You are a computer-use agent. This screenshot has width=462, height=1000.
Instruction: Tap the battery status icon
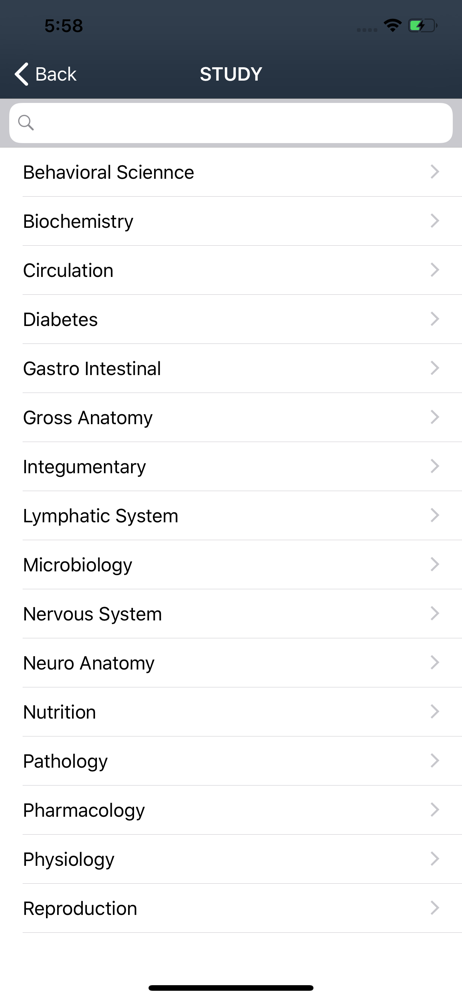(x=422, y=26)
